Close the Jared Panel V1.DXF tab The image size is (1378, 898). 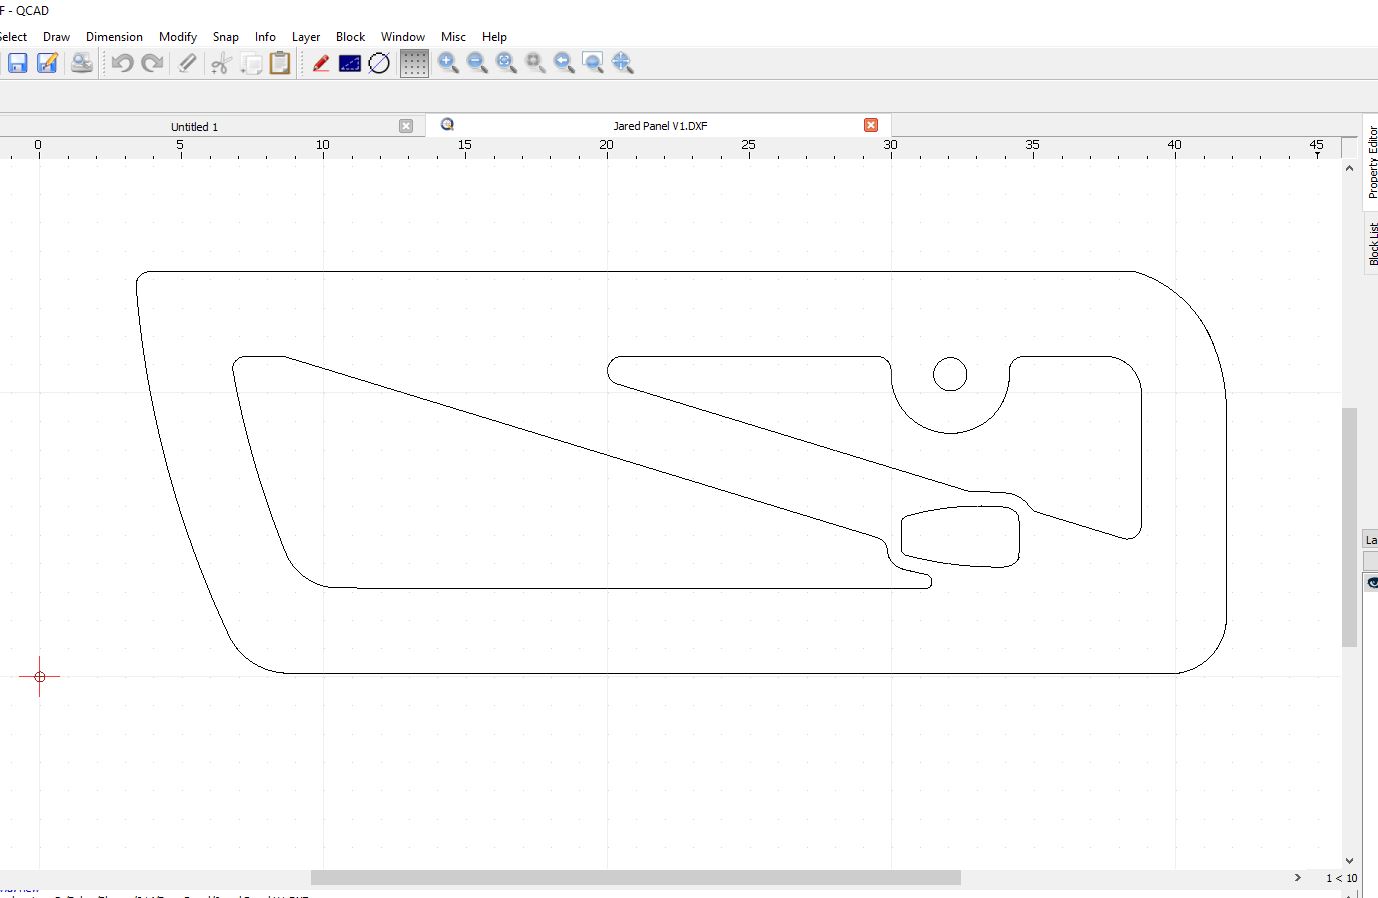coord(871,125)
